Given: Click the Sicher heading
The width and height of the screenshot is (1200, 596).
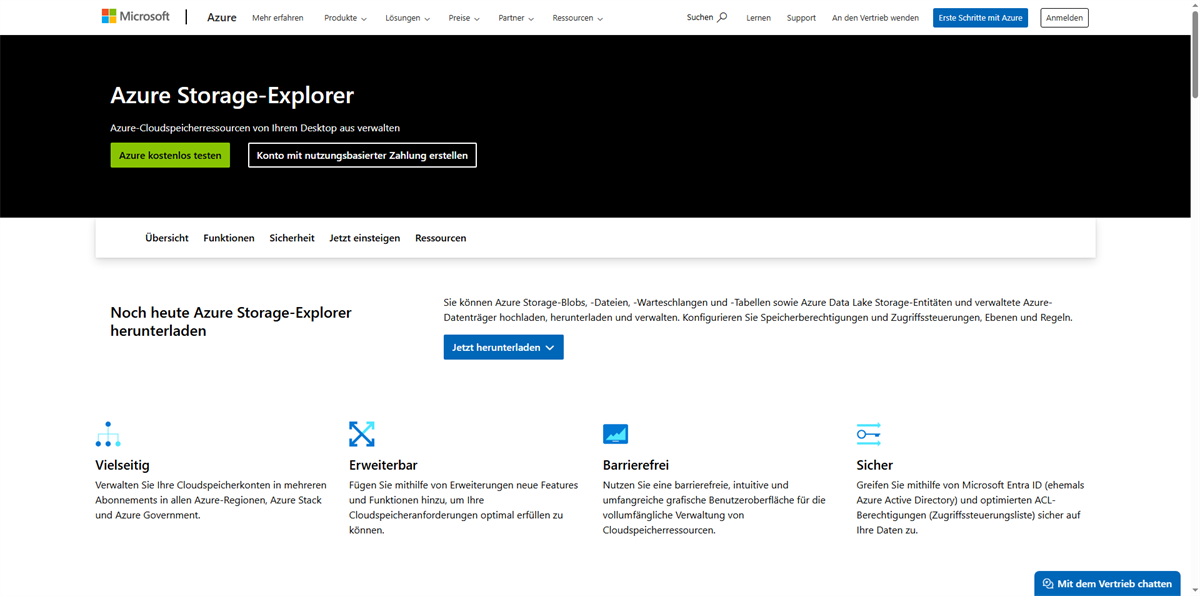Looking at the screenshot, I should click(875, 465).
